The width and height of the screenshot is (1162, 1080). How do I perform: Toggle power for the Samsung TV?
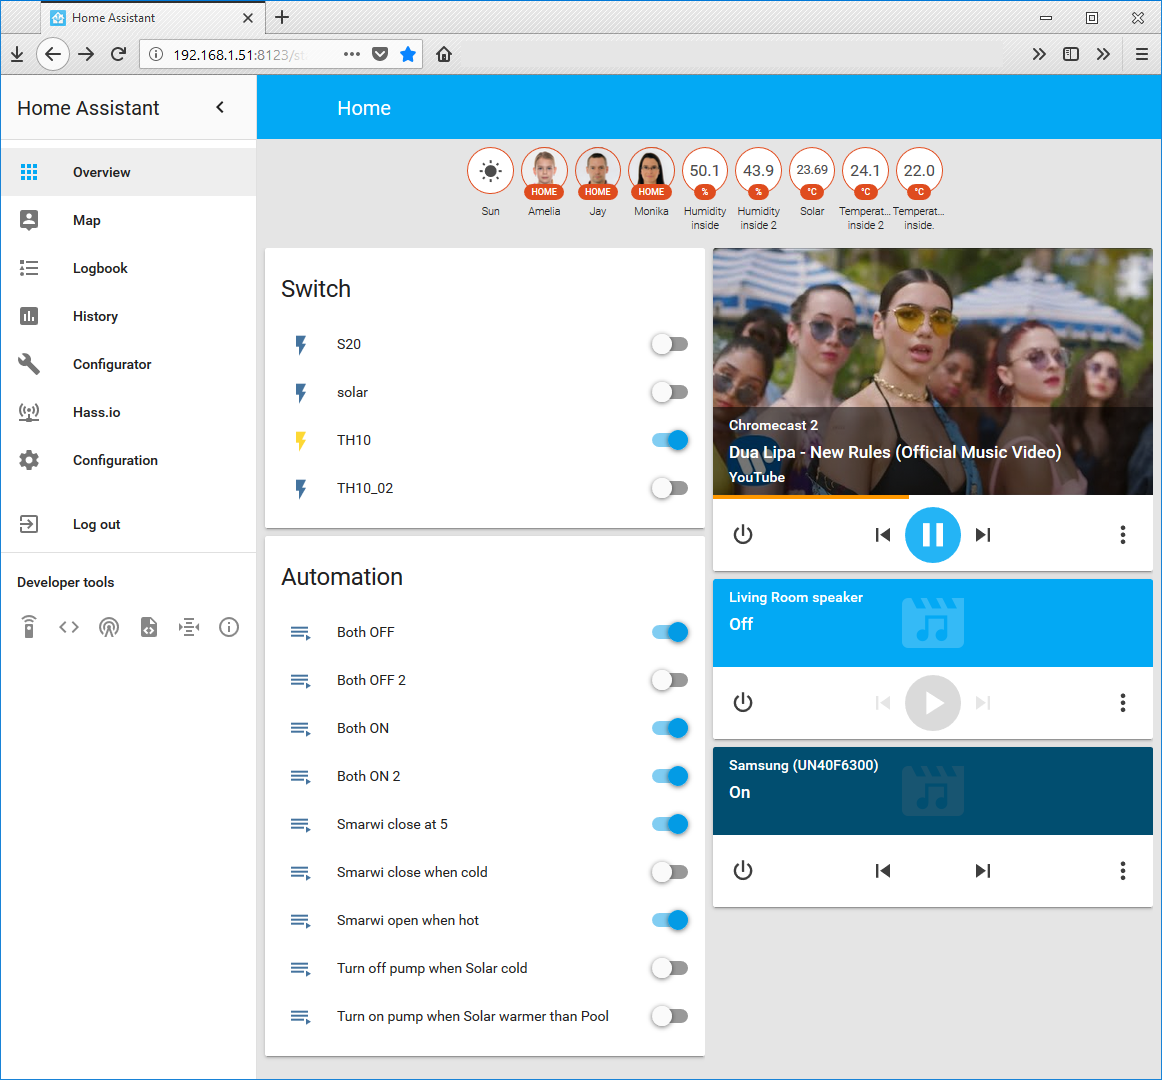click(x=743, y=870)
